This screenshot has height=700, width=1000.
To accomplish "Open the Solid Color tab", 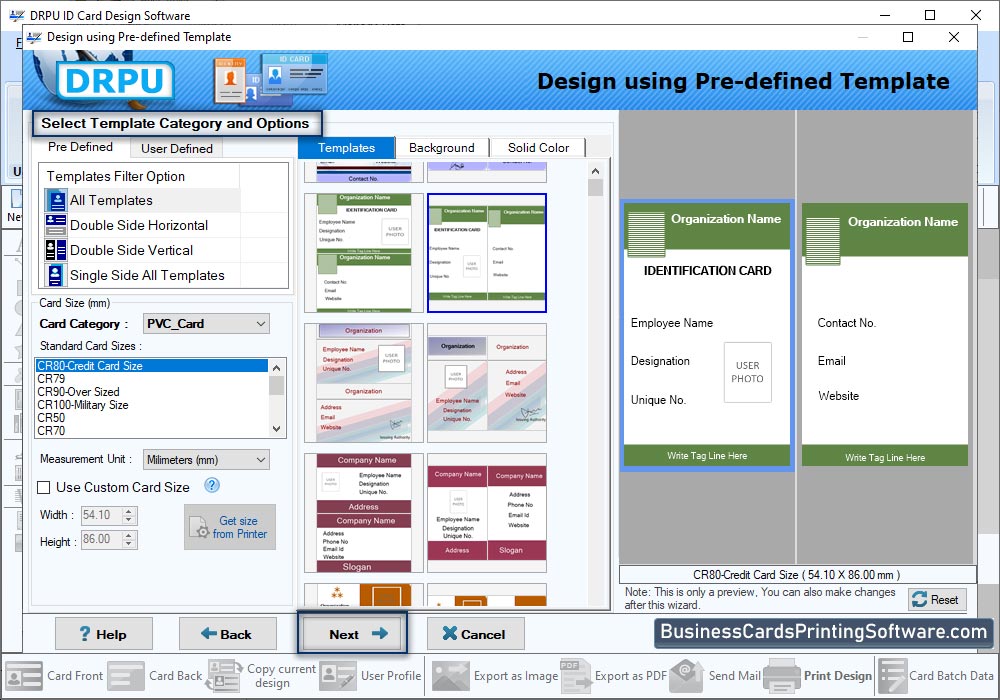I will point(538,148).
